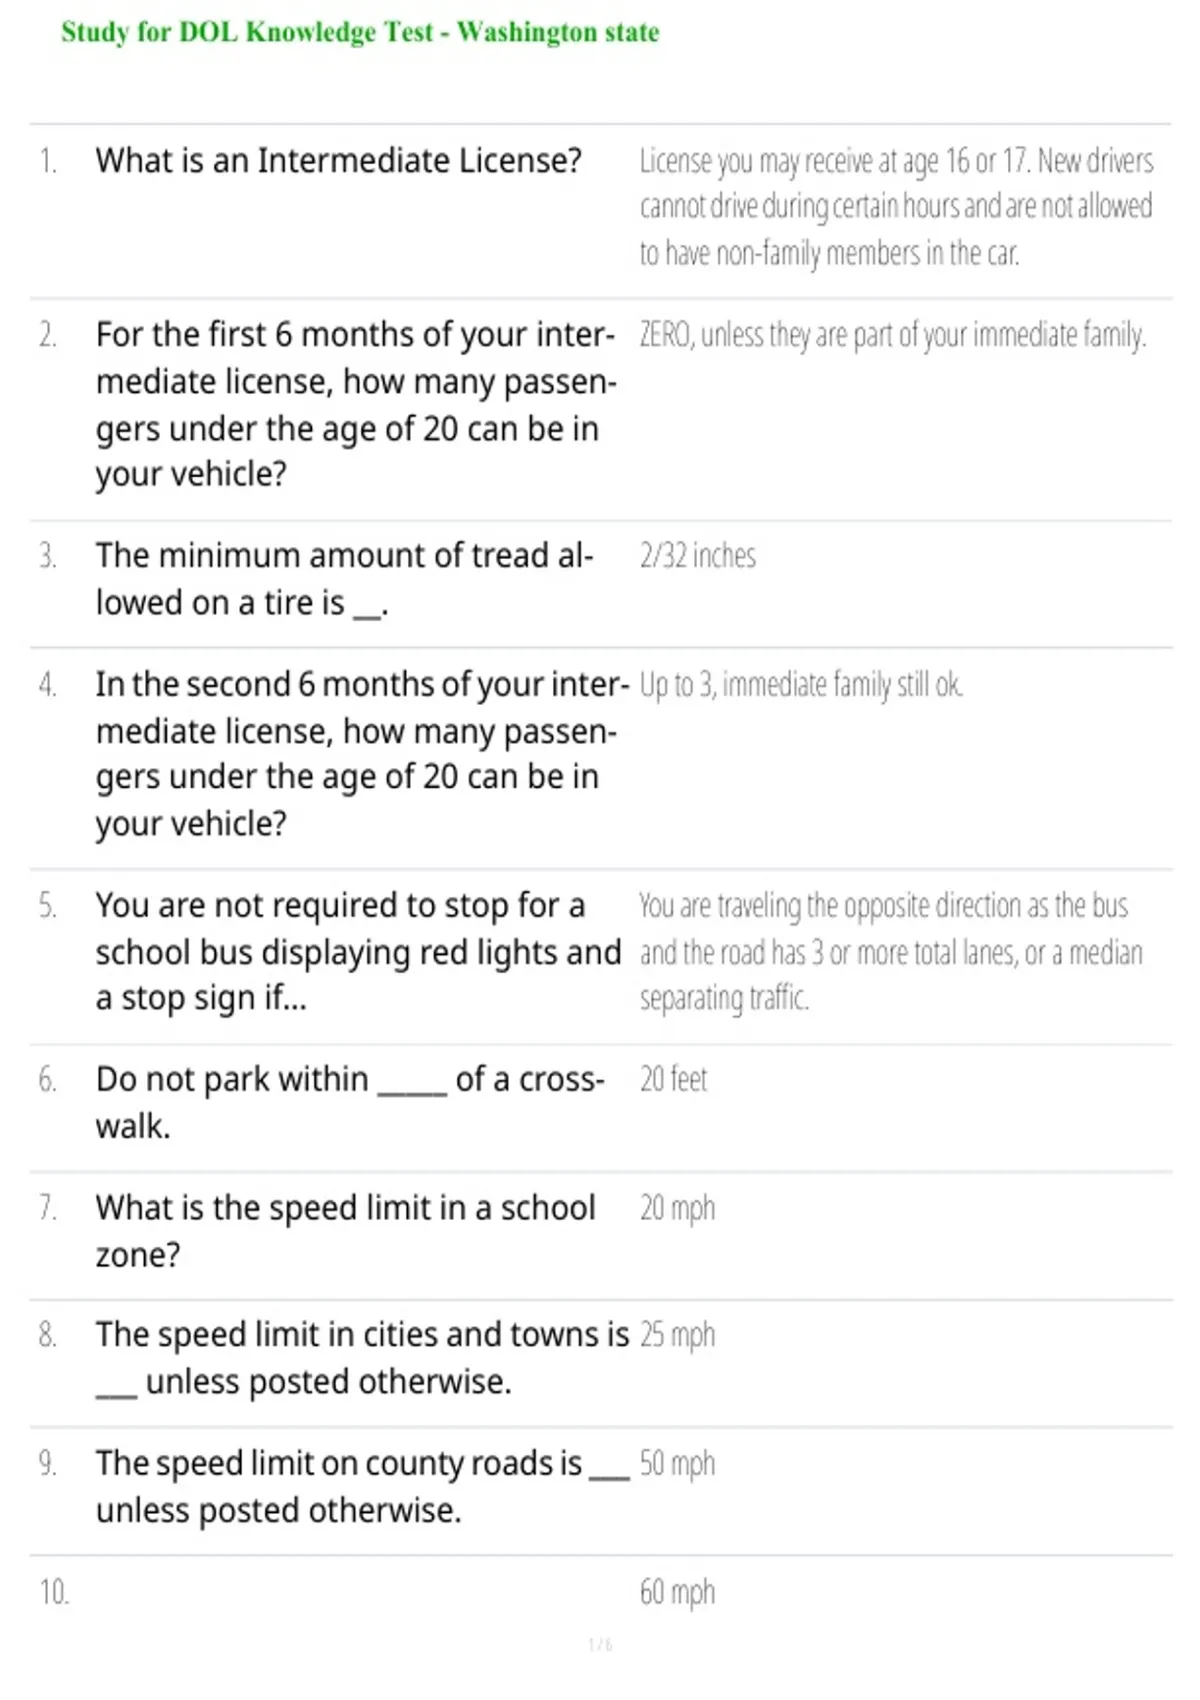Click the answer 'Up to 3, immediate family'
1200x1700 pixels.
pos(801,685)
